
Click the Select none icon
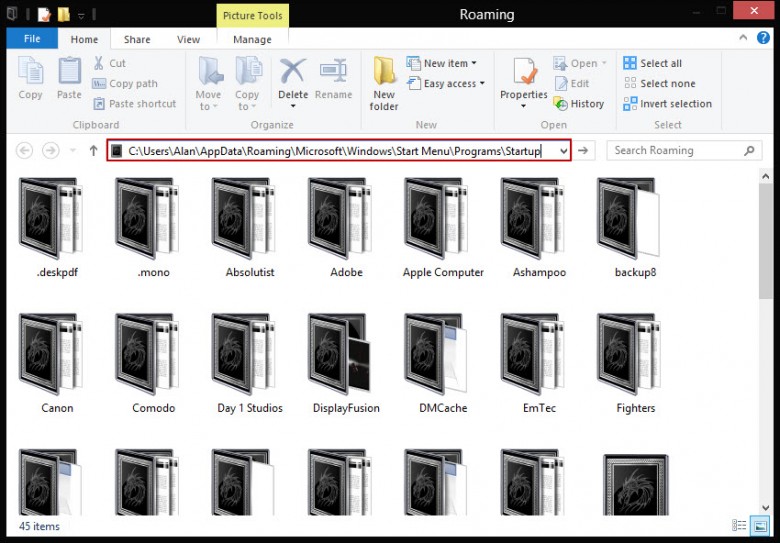pos(630,83)
